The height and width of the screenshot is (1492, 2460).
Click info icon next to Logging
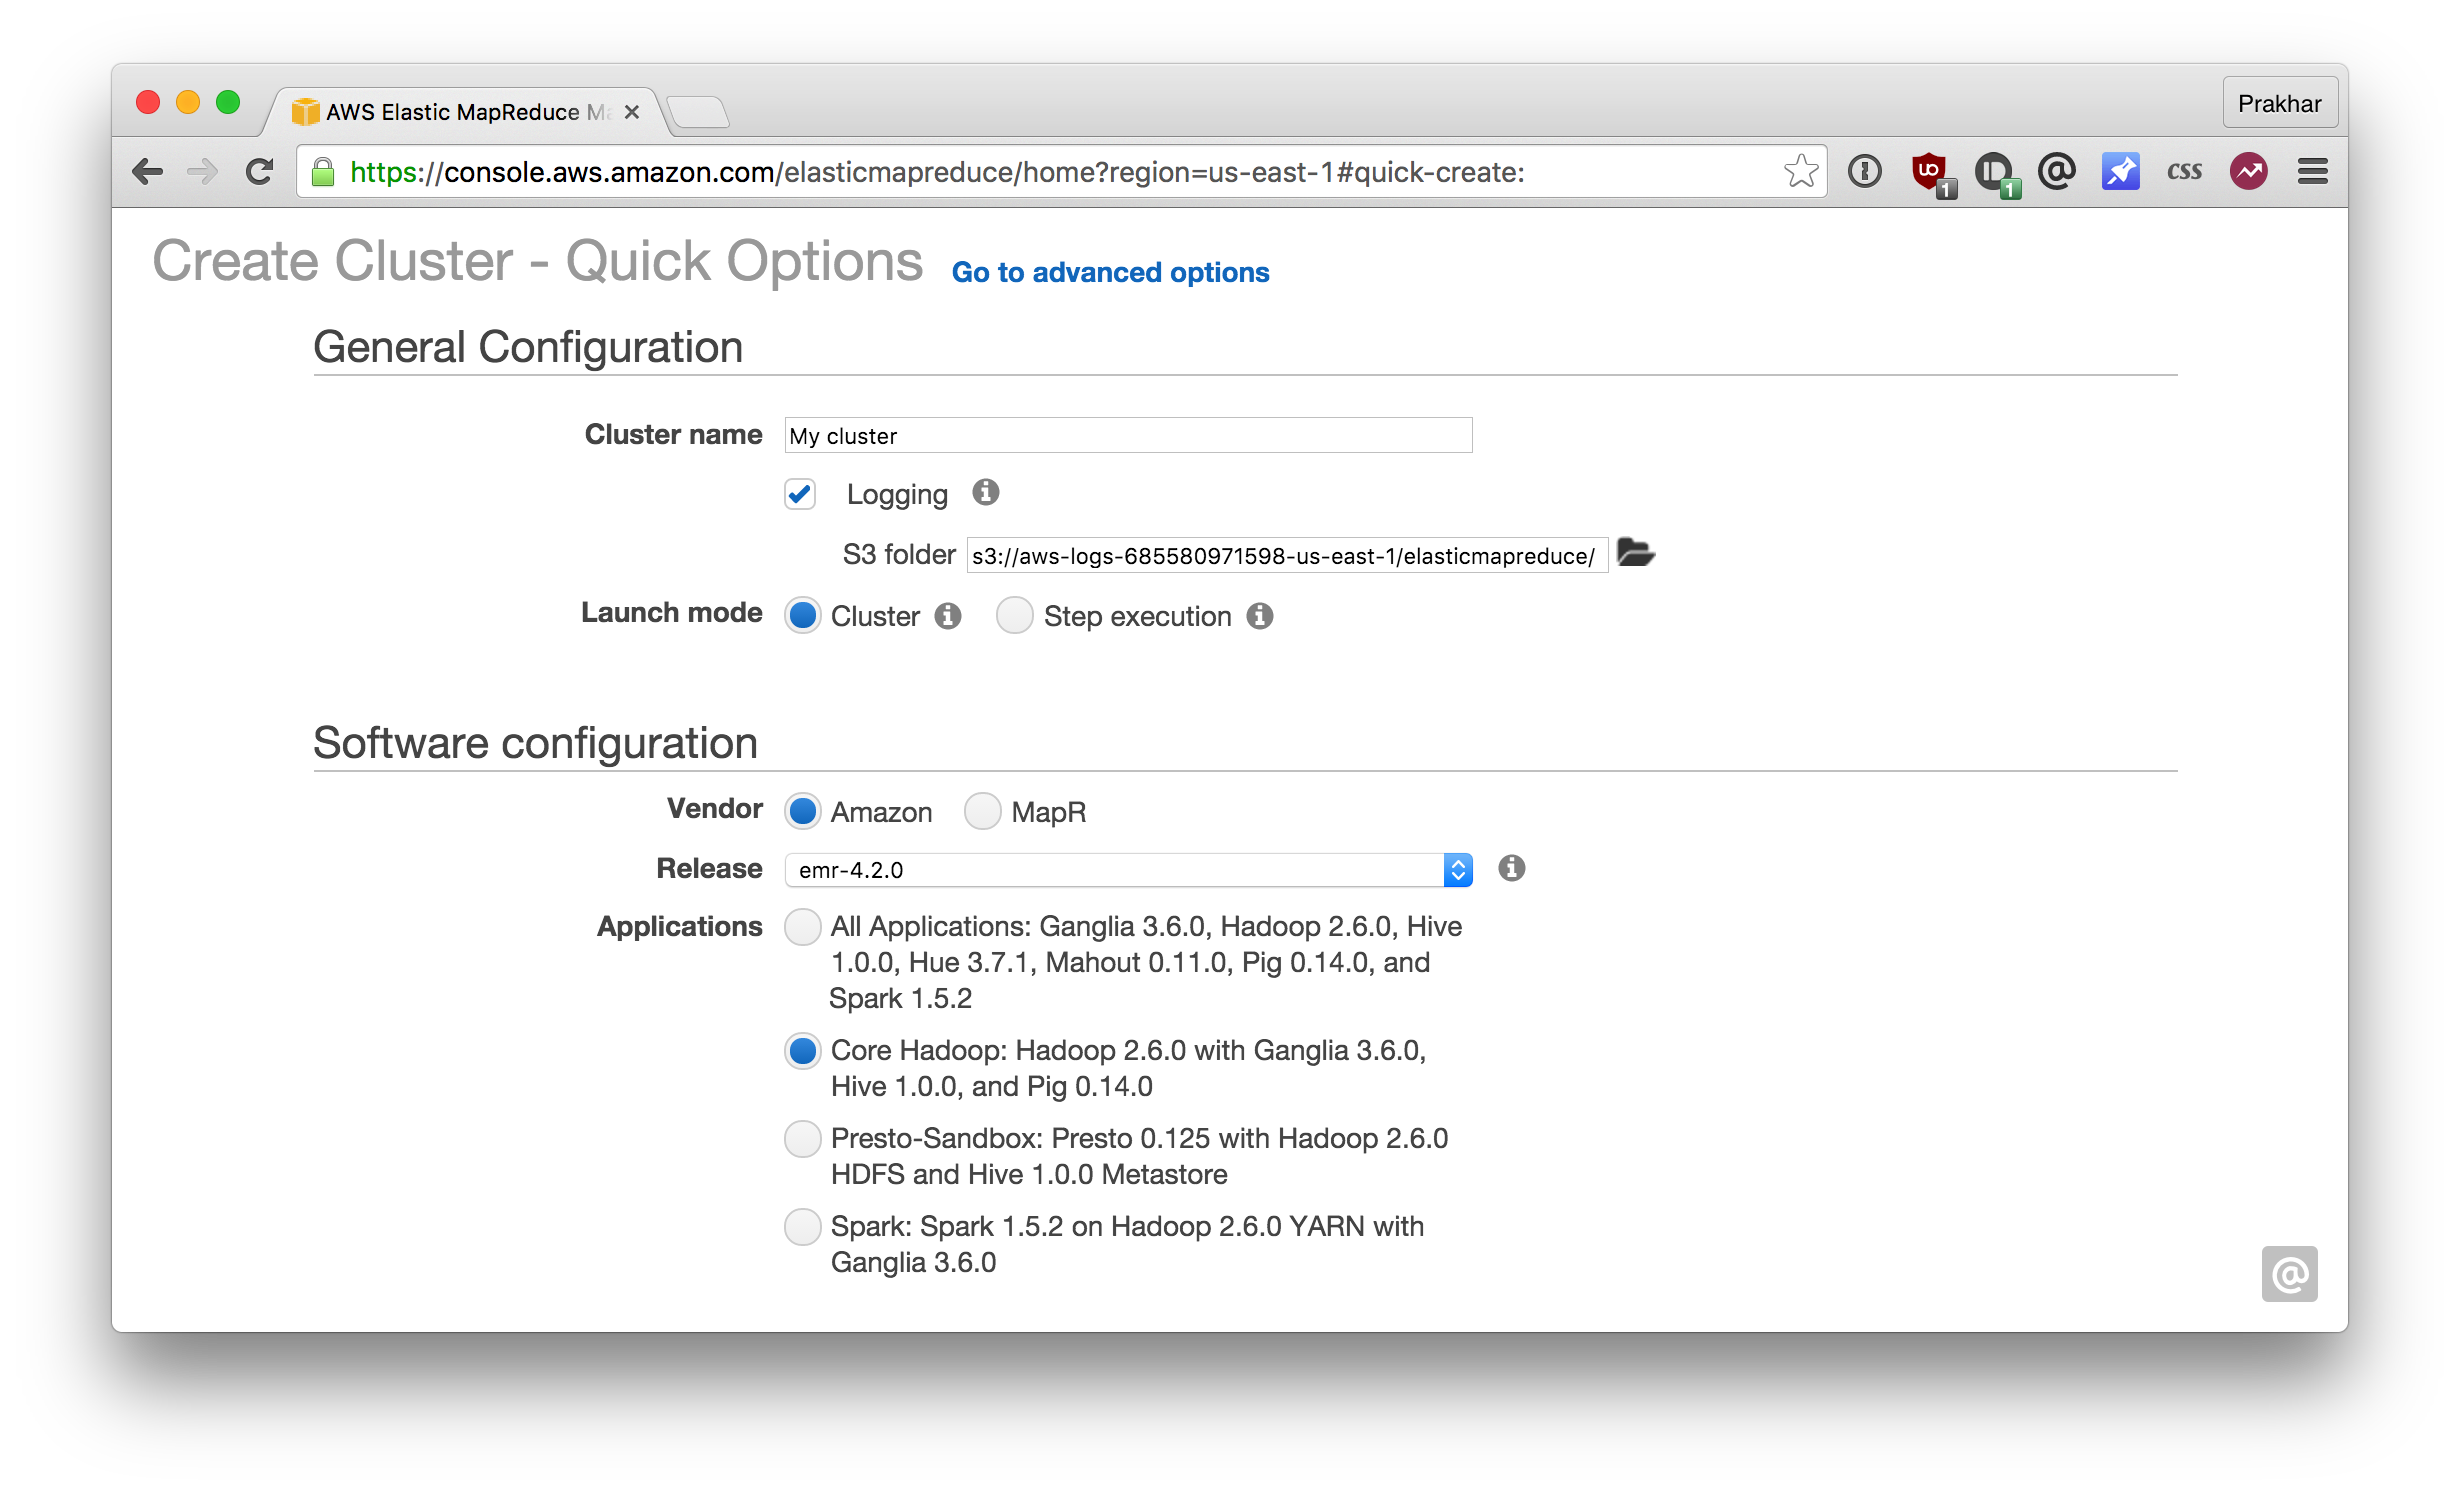(985, 492)
